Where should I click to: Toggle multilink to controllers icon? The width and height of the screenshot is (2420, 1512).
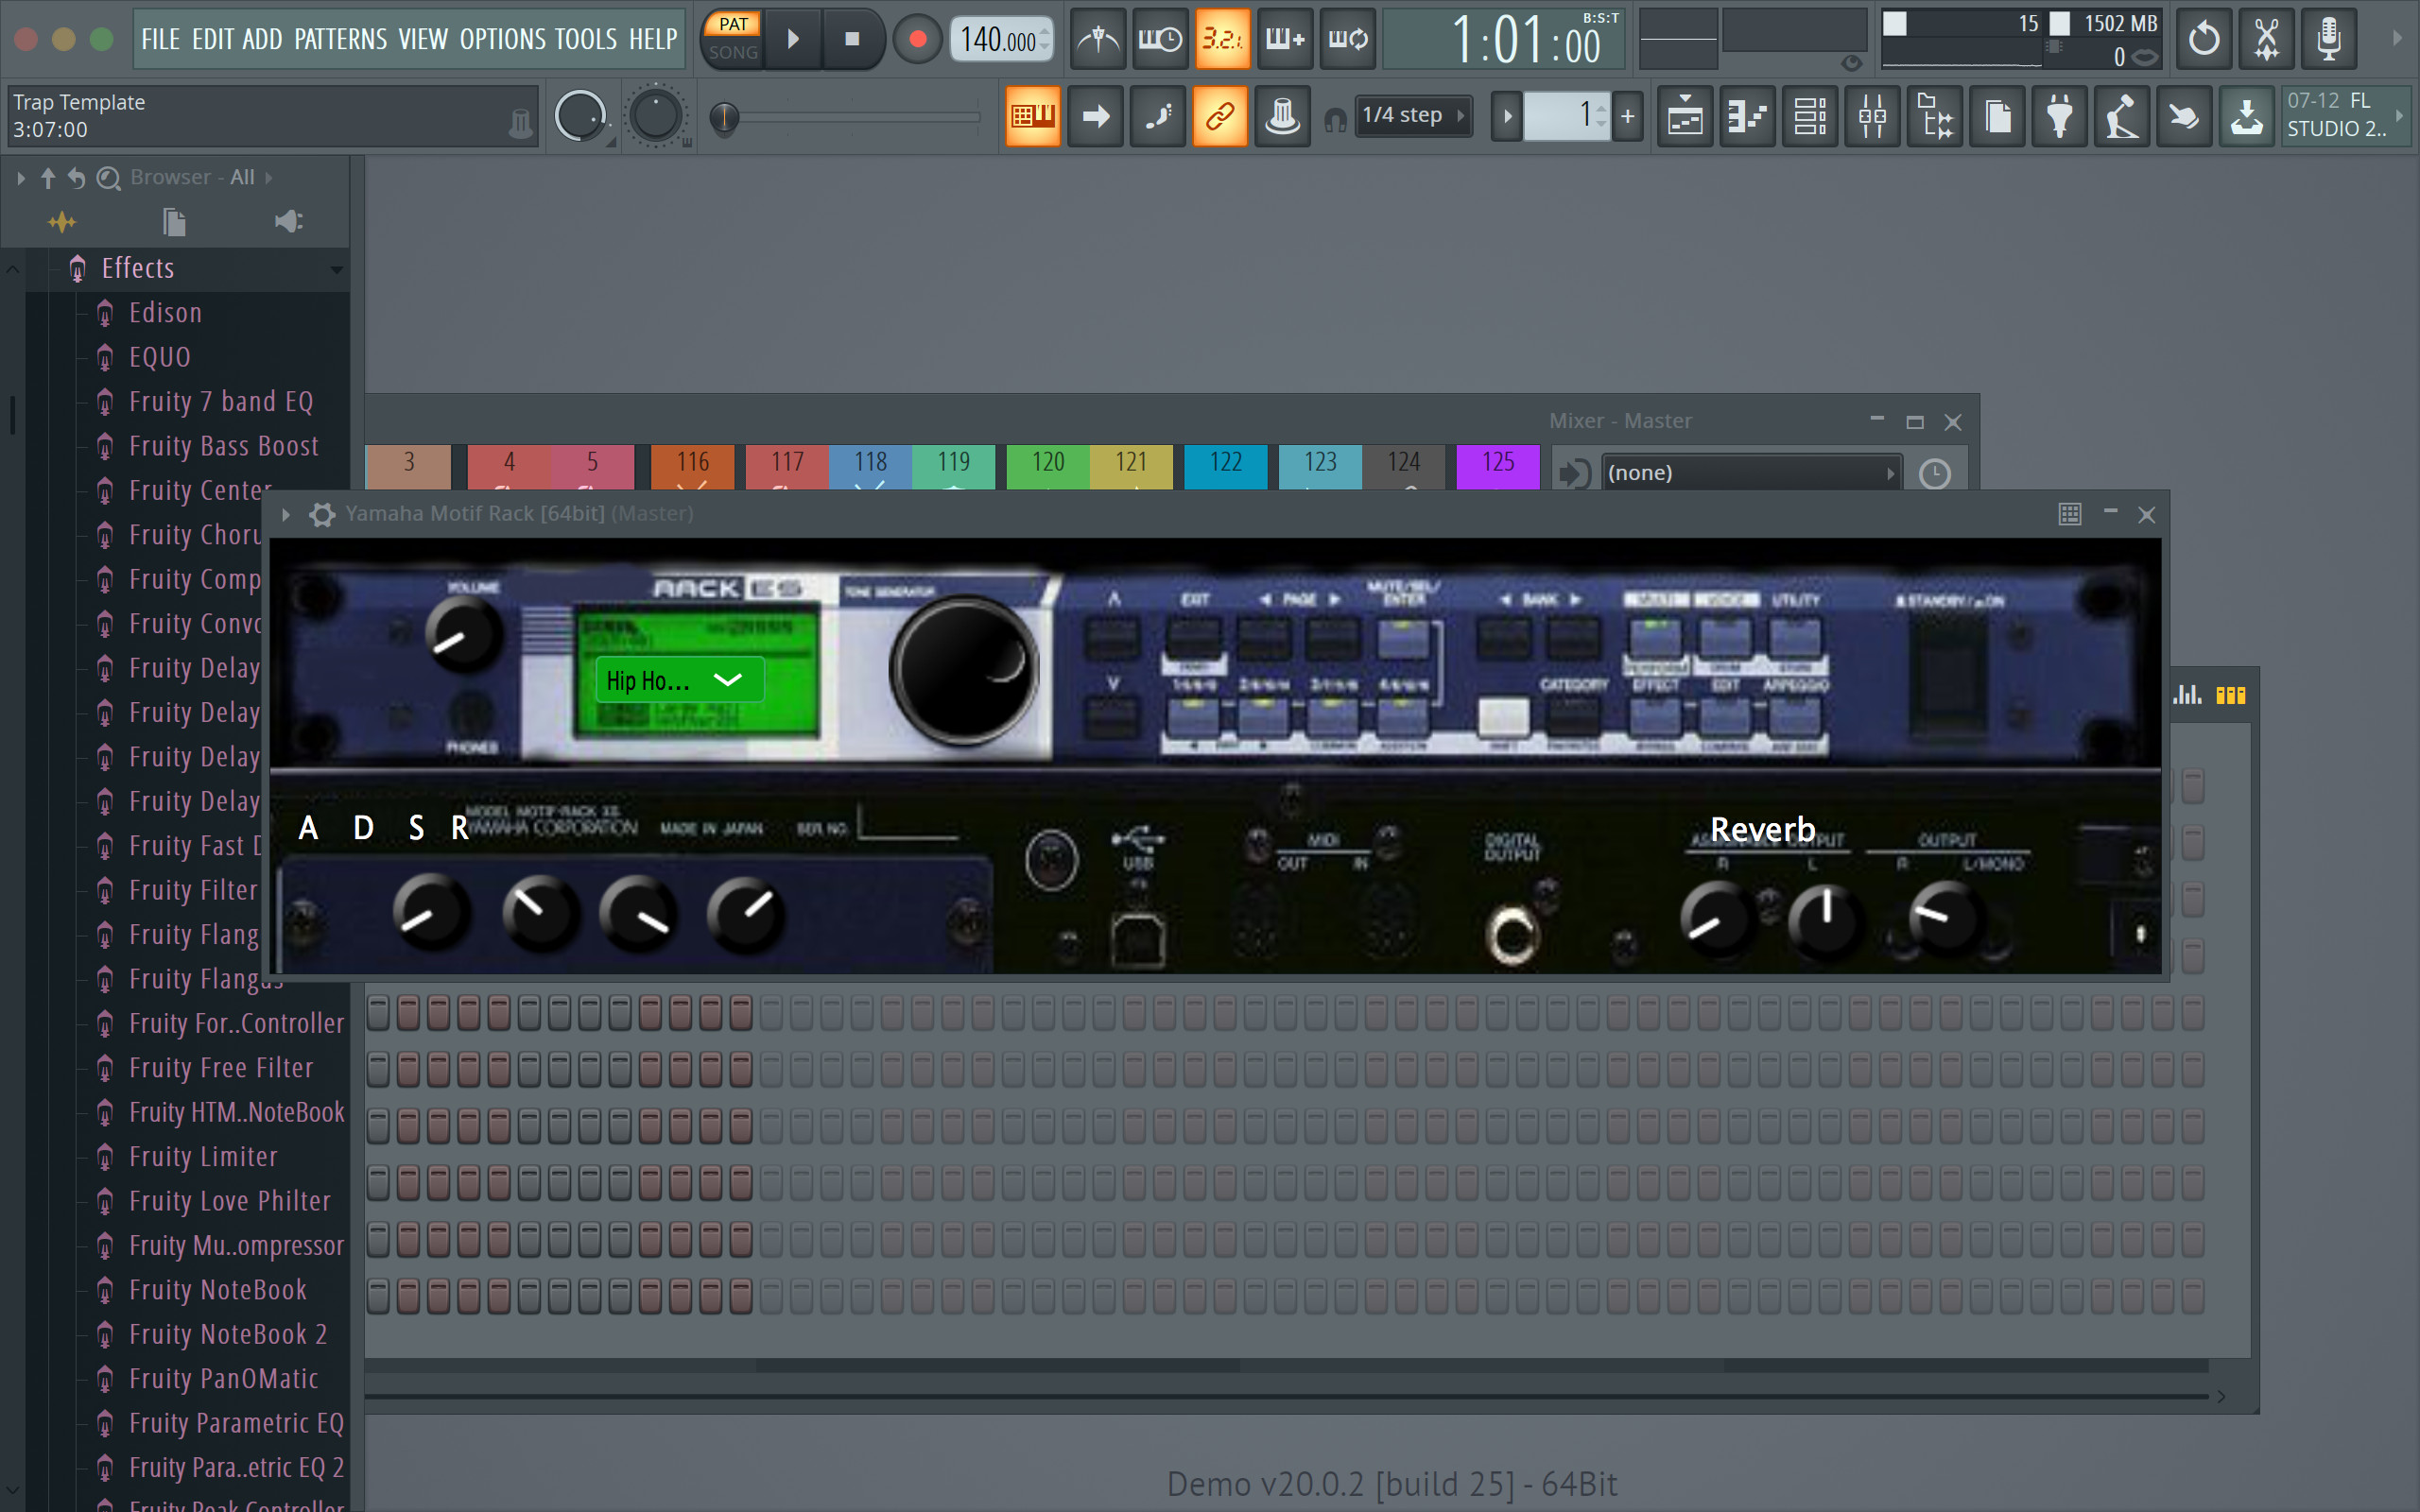[1220, 116]
